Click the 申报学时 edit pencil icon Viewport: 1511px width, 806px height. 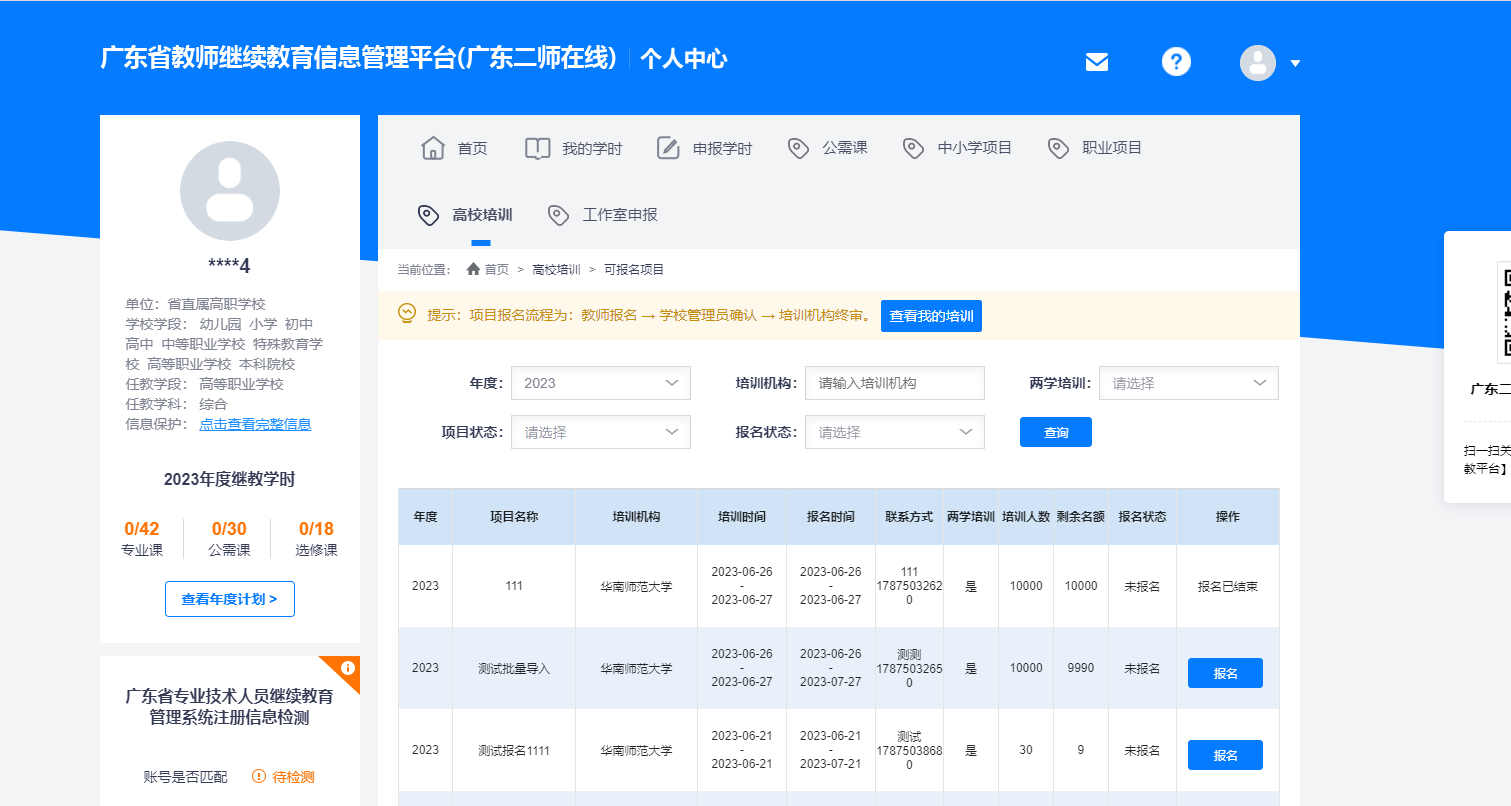coord(668,148)
